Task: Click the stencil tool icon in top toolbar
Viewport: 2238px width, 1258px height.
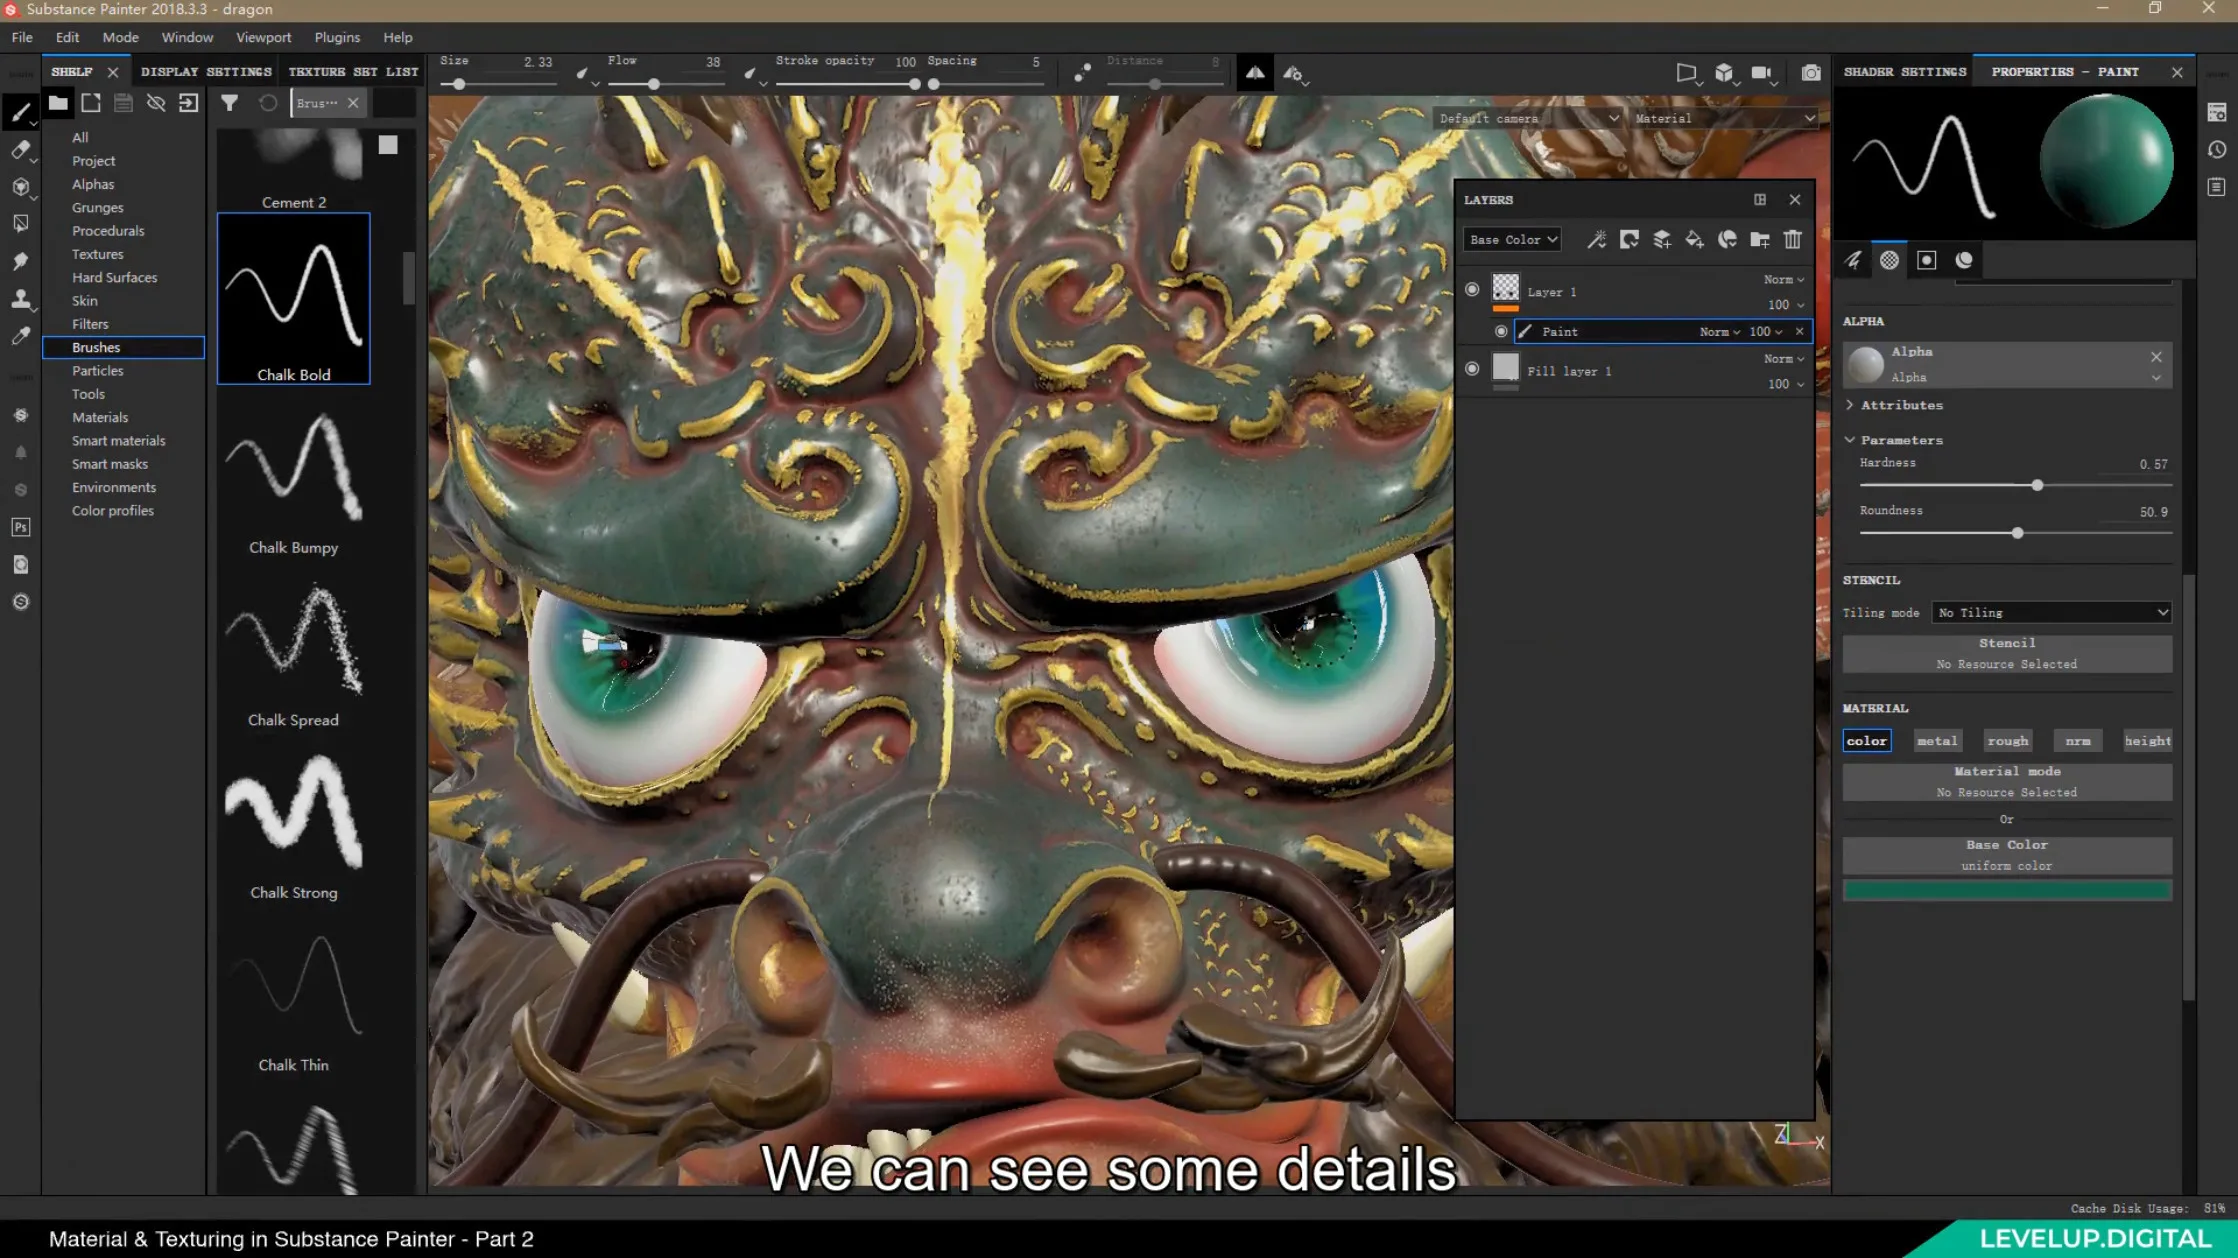Action: 1256,72
